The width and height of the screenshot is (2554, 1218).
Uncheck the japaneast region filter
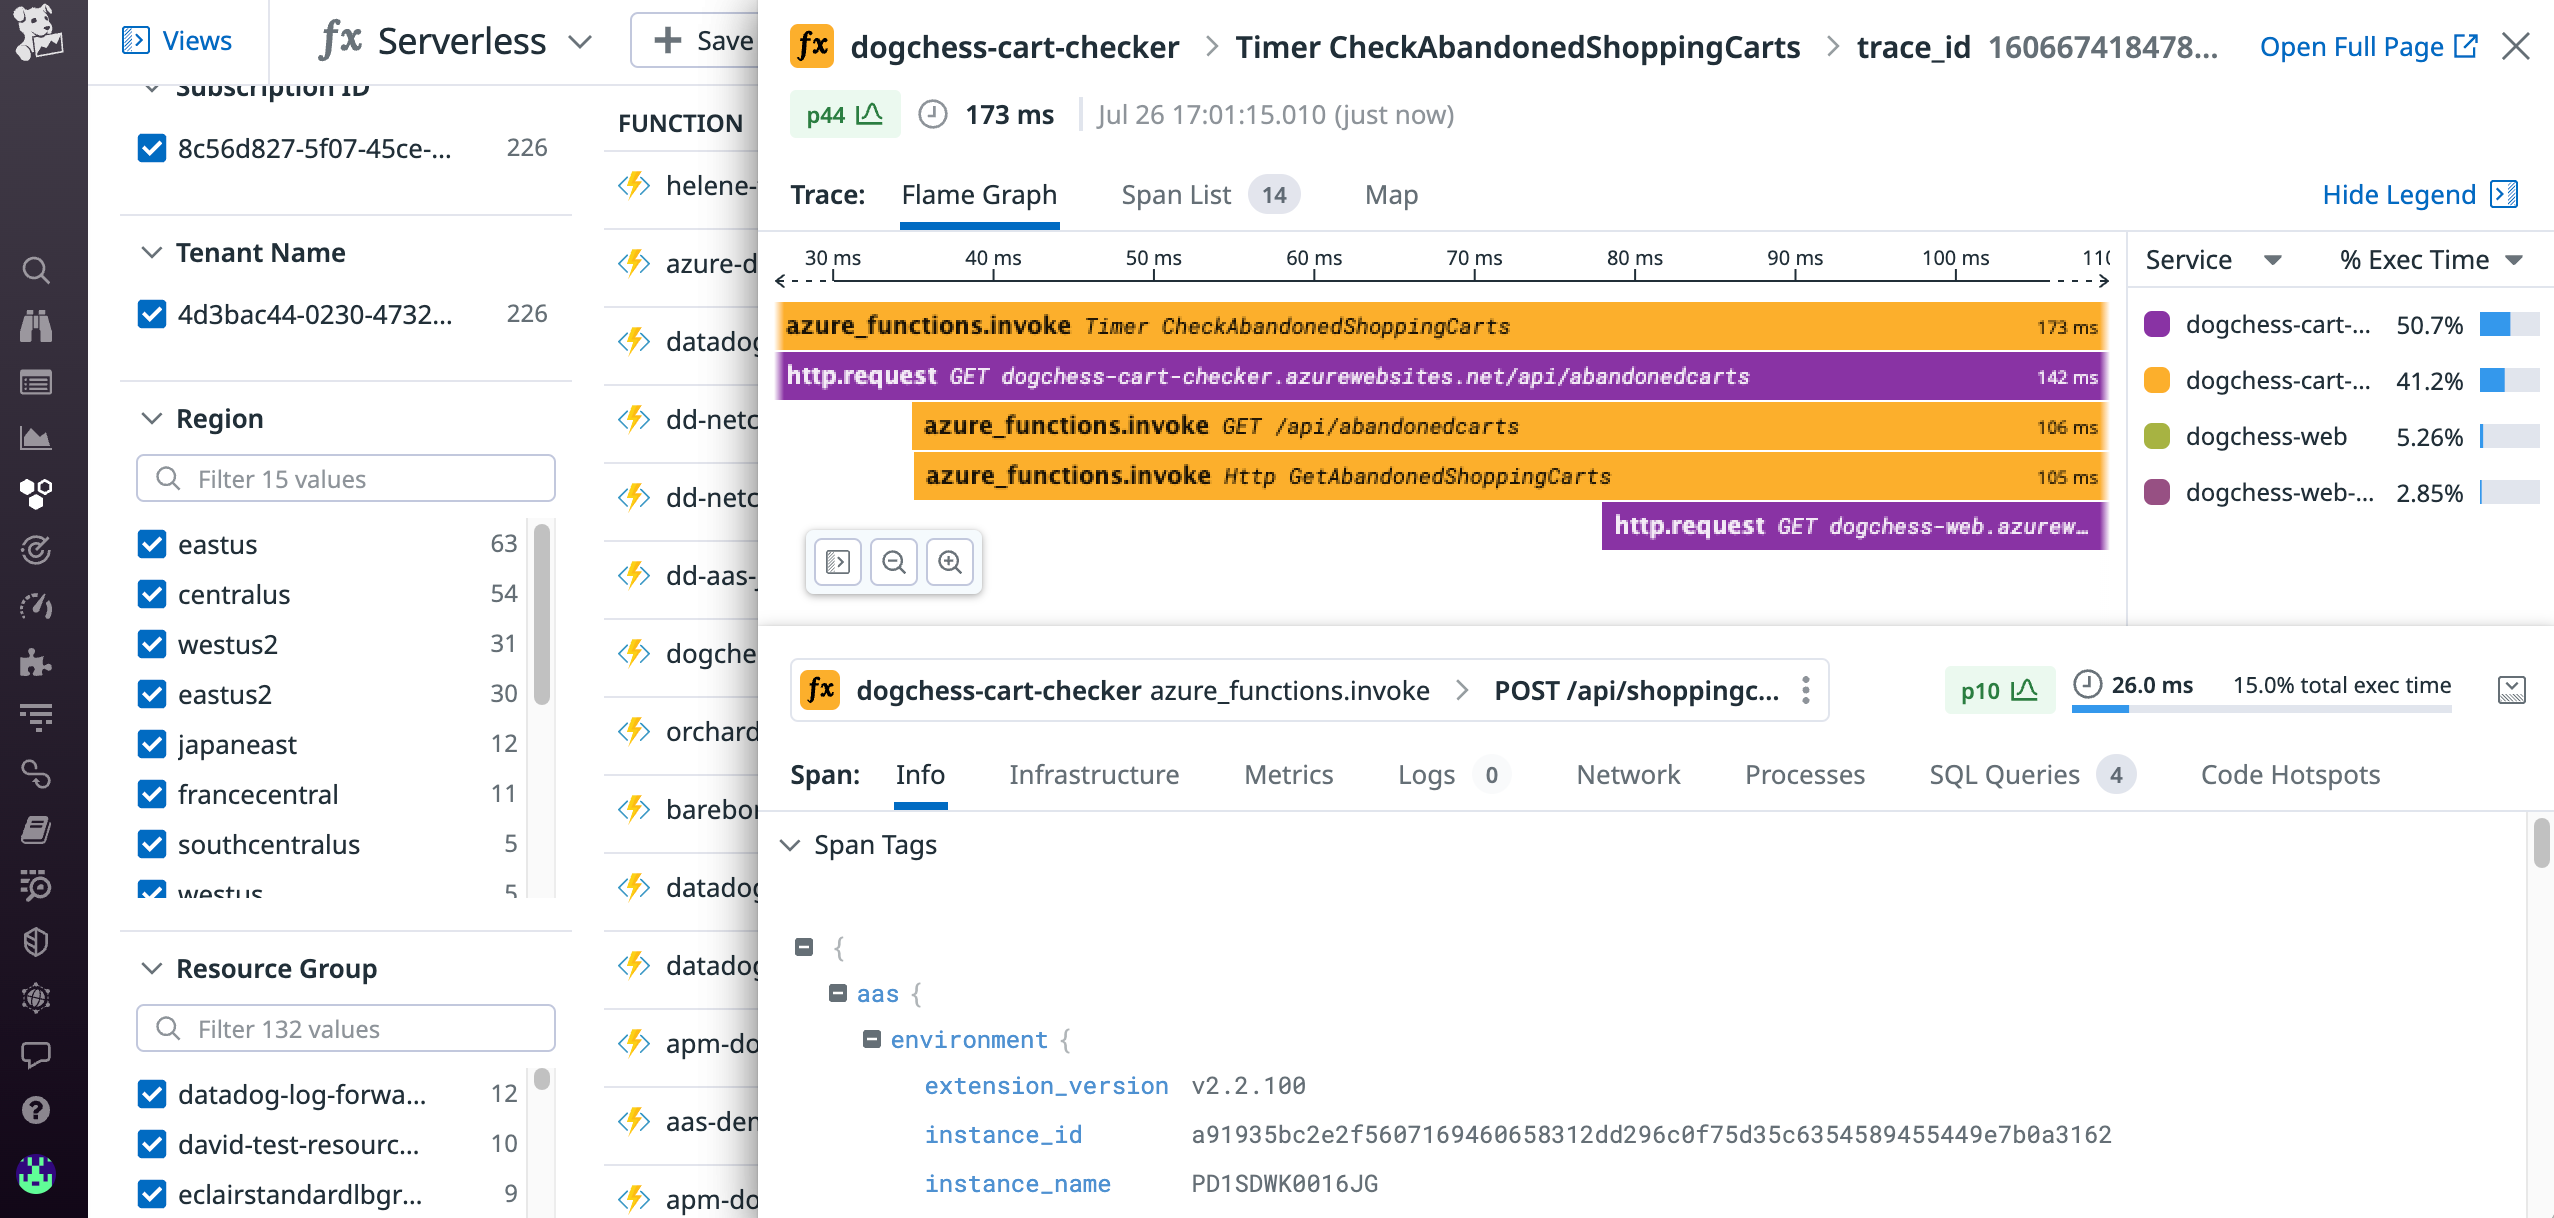point(151,743)
